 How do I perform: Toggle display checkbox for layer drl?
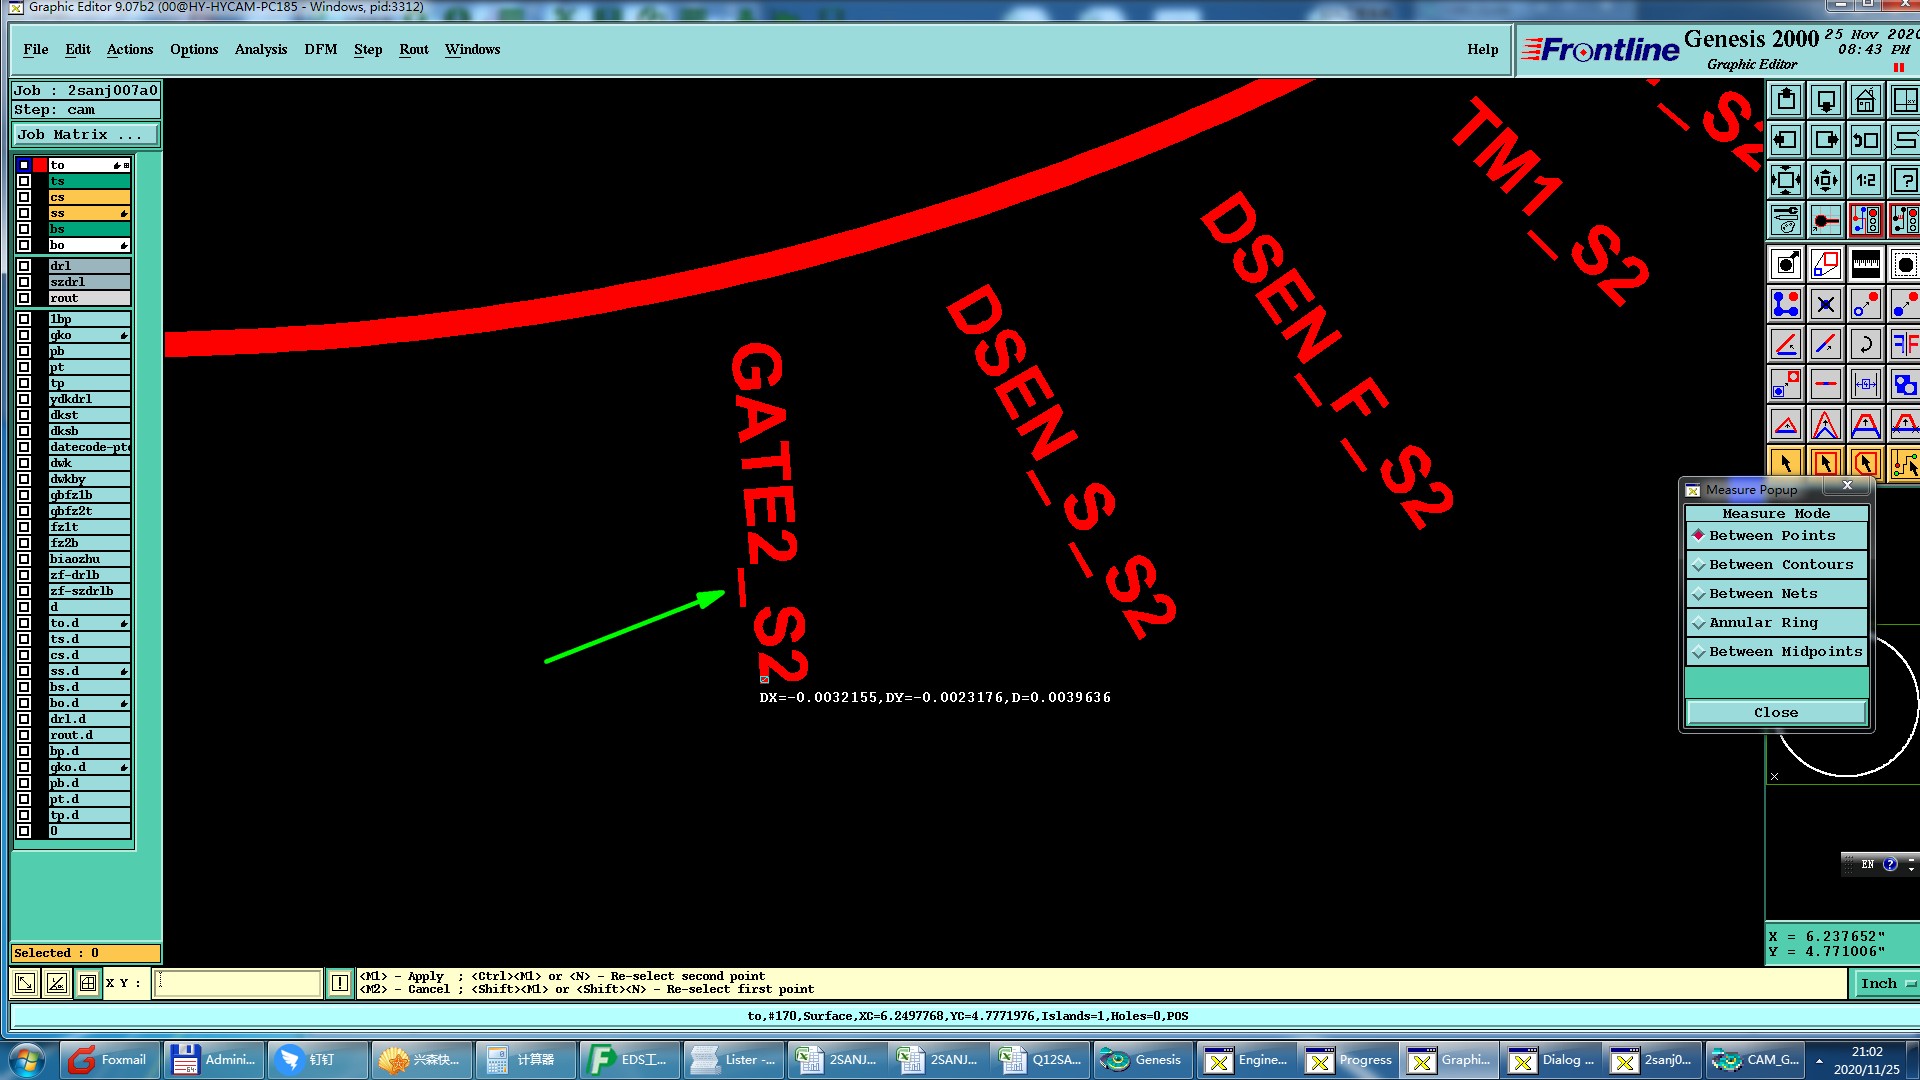click(x=24, y=266)
